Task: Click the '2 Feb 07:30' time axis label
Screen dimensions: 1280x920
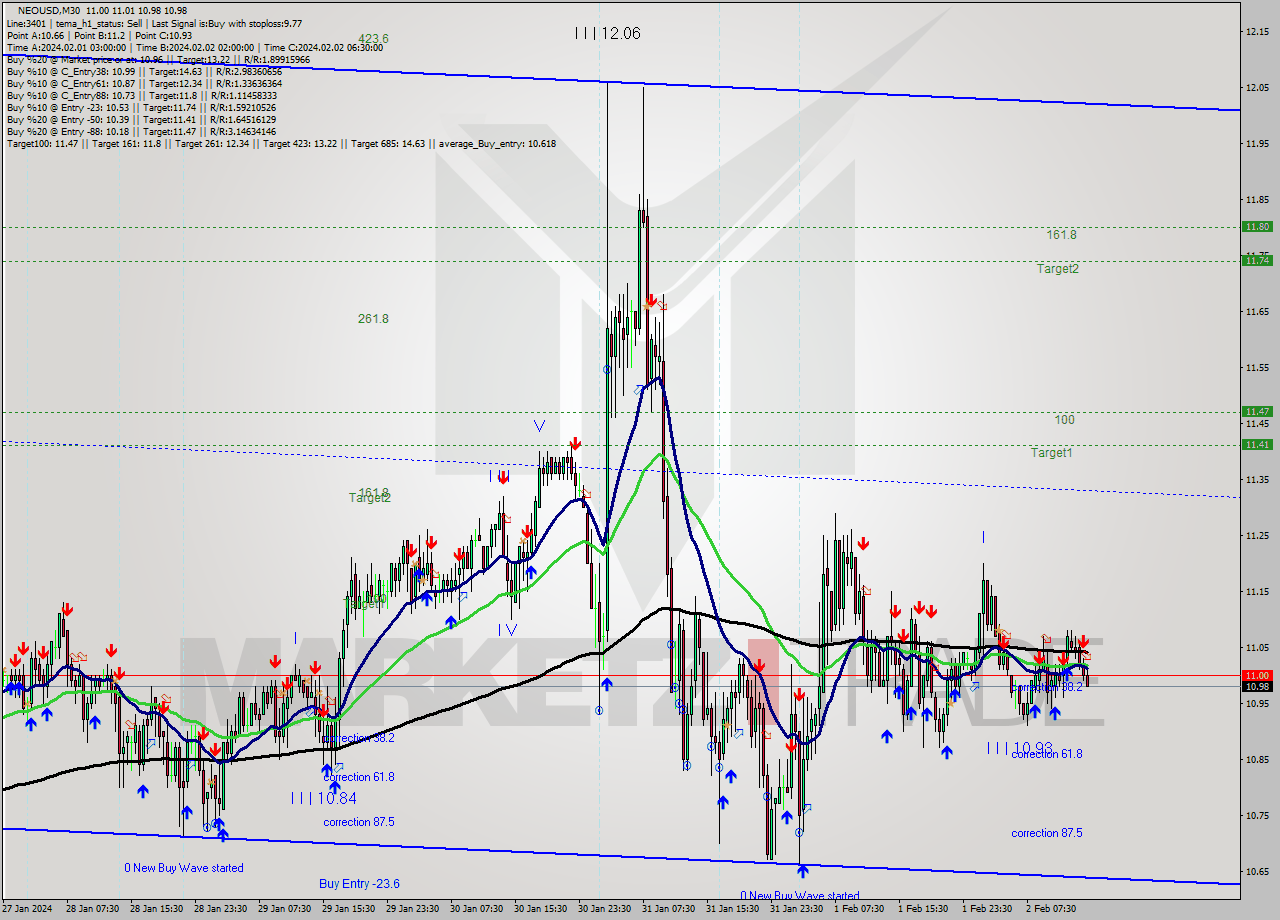Action: coord(1052,909)
